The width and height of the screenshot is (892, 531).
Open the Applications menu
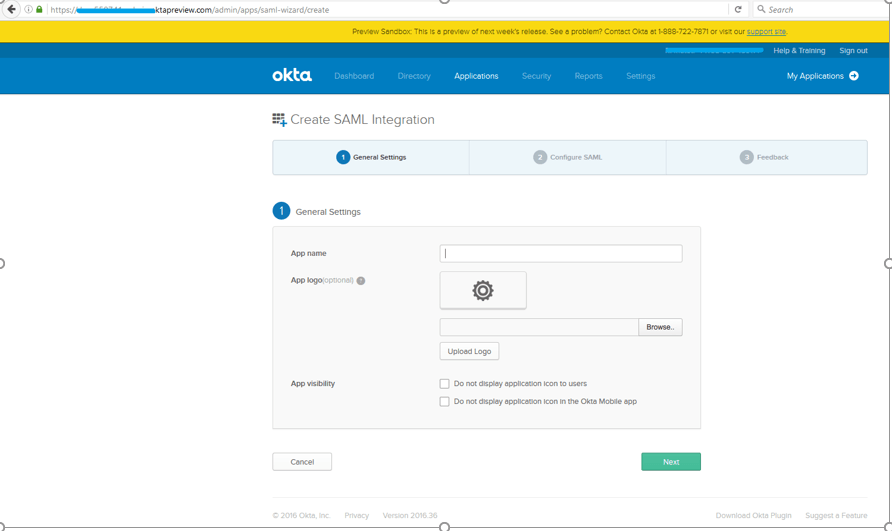pyautogui.click(x=476, y=76)
